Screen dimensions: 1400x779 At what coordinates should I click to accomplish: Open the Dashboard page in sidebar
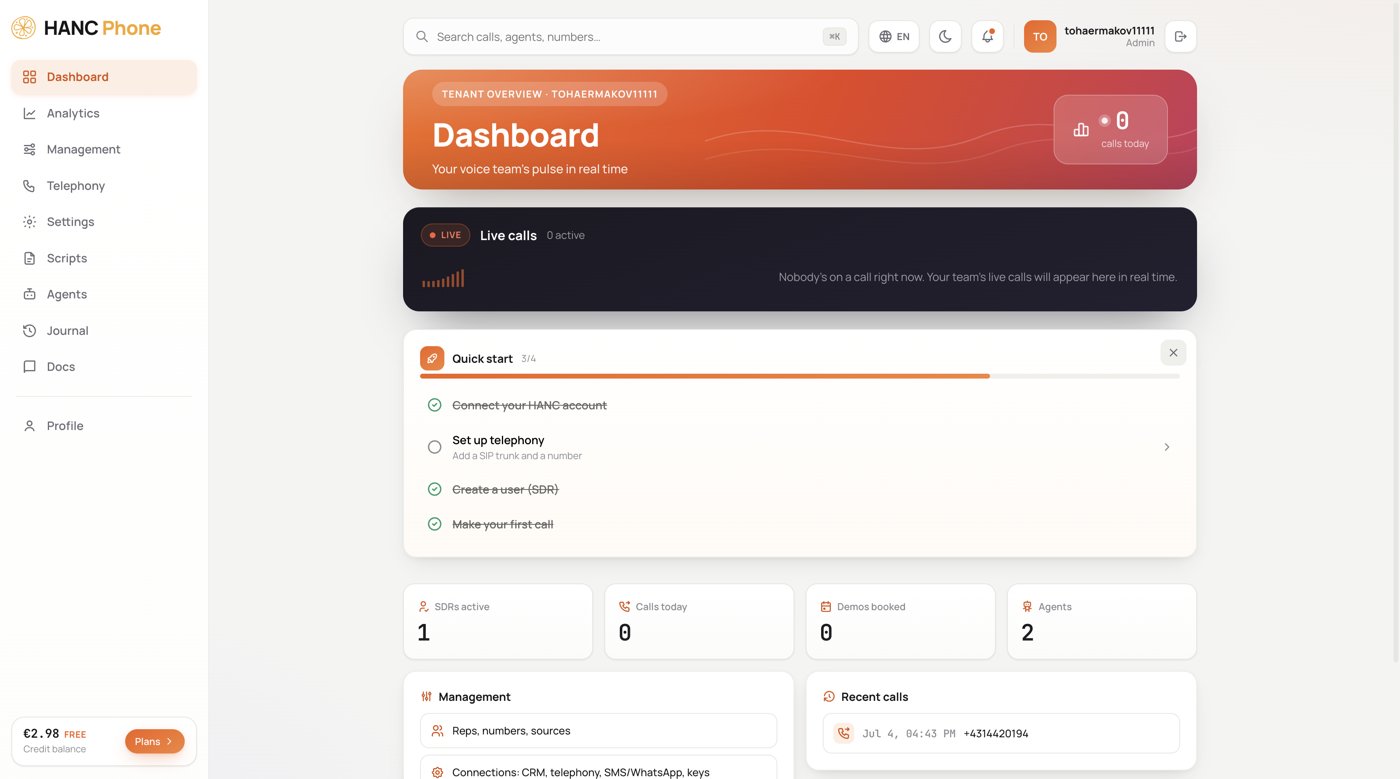point(104,77)
